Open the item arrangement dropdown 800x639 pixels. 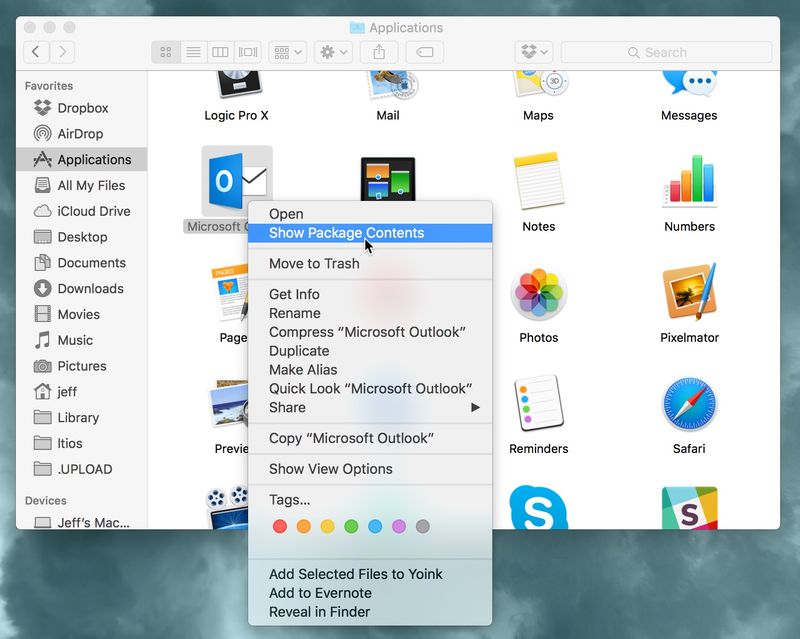coord(288,52)
